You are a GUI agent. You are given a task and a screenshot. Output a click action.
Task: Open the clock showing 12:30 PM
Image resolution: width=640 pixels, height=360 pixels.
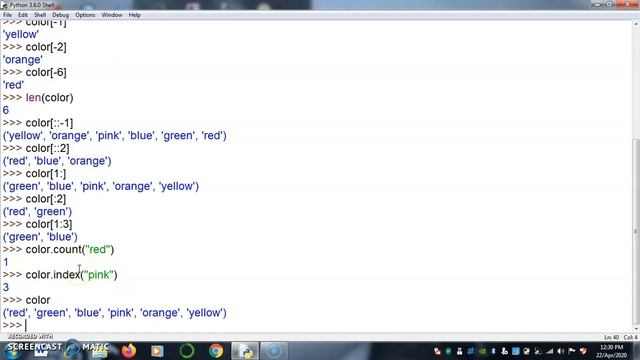point(611,351)
